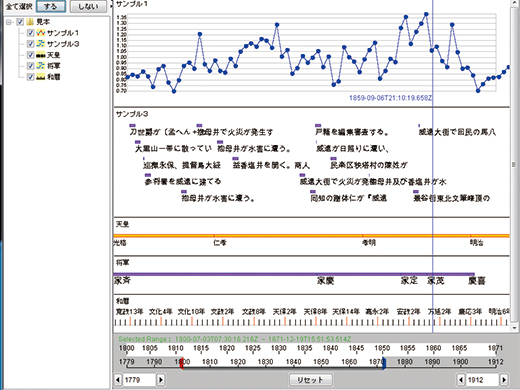Click the リセット reset button
Image resolution: width=520 pixels, height=390 pixels.
(x=310, y=380)
